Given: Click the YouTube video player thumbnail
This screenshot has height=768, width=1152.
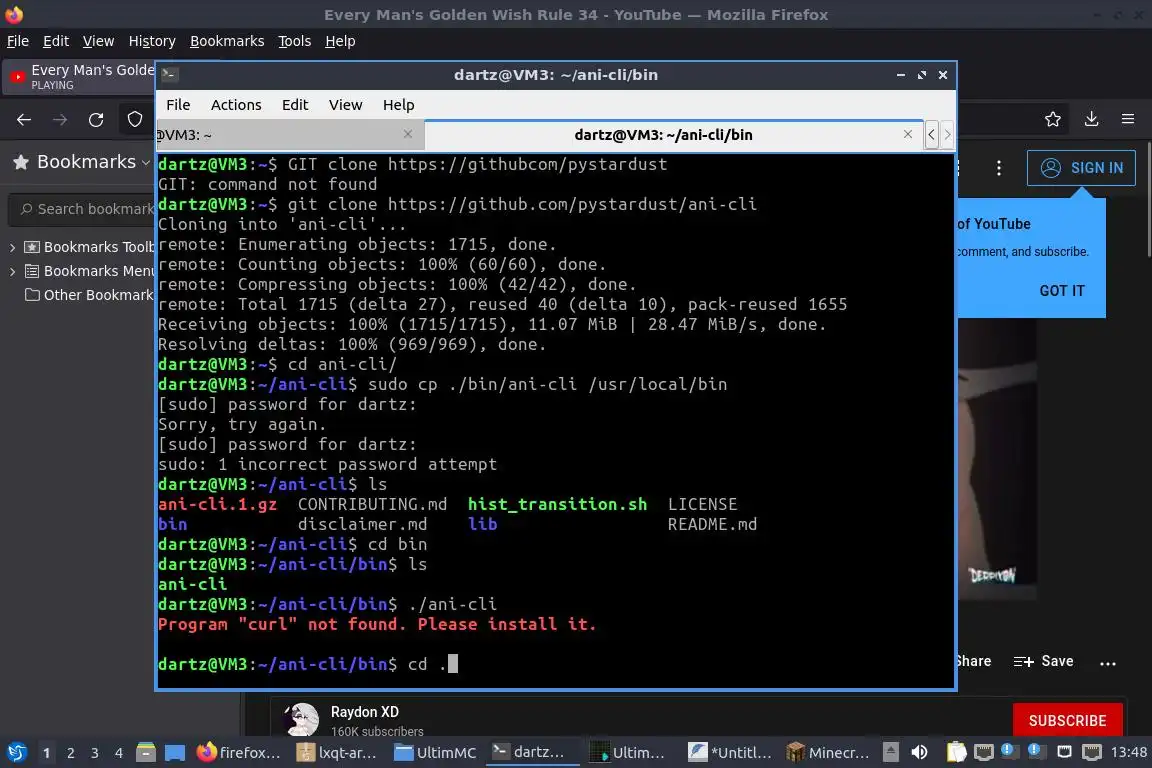Looking at the screenshot, I should 996,459.
